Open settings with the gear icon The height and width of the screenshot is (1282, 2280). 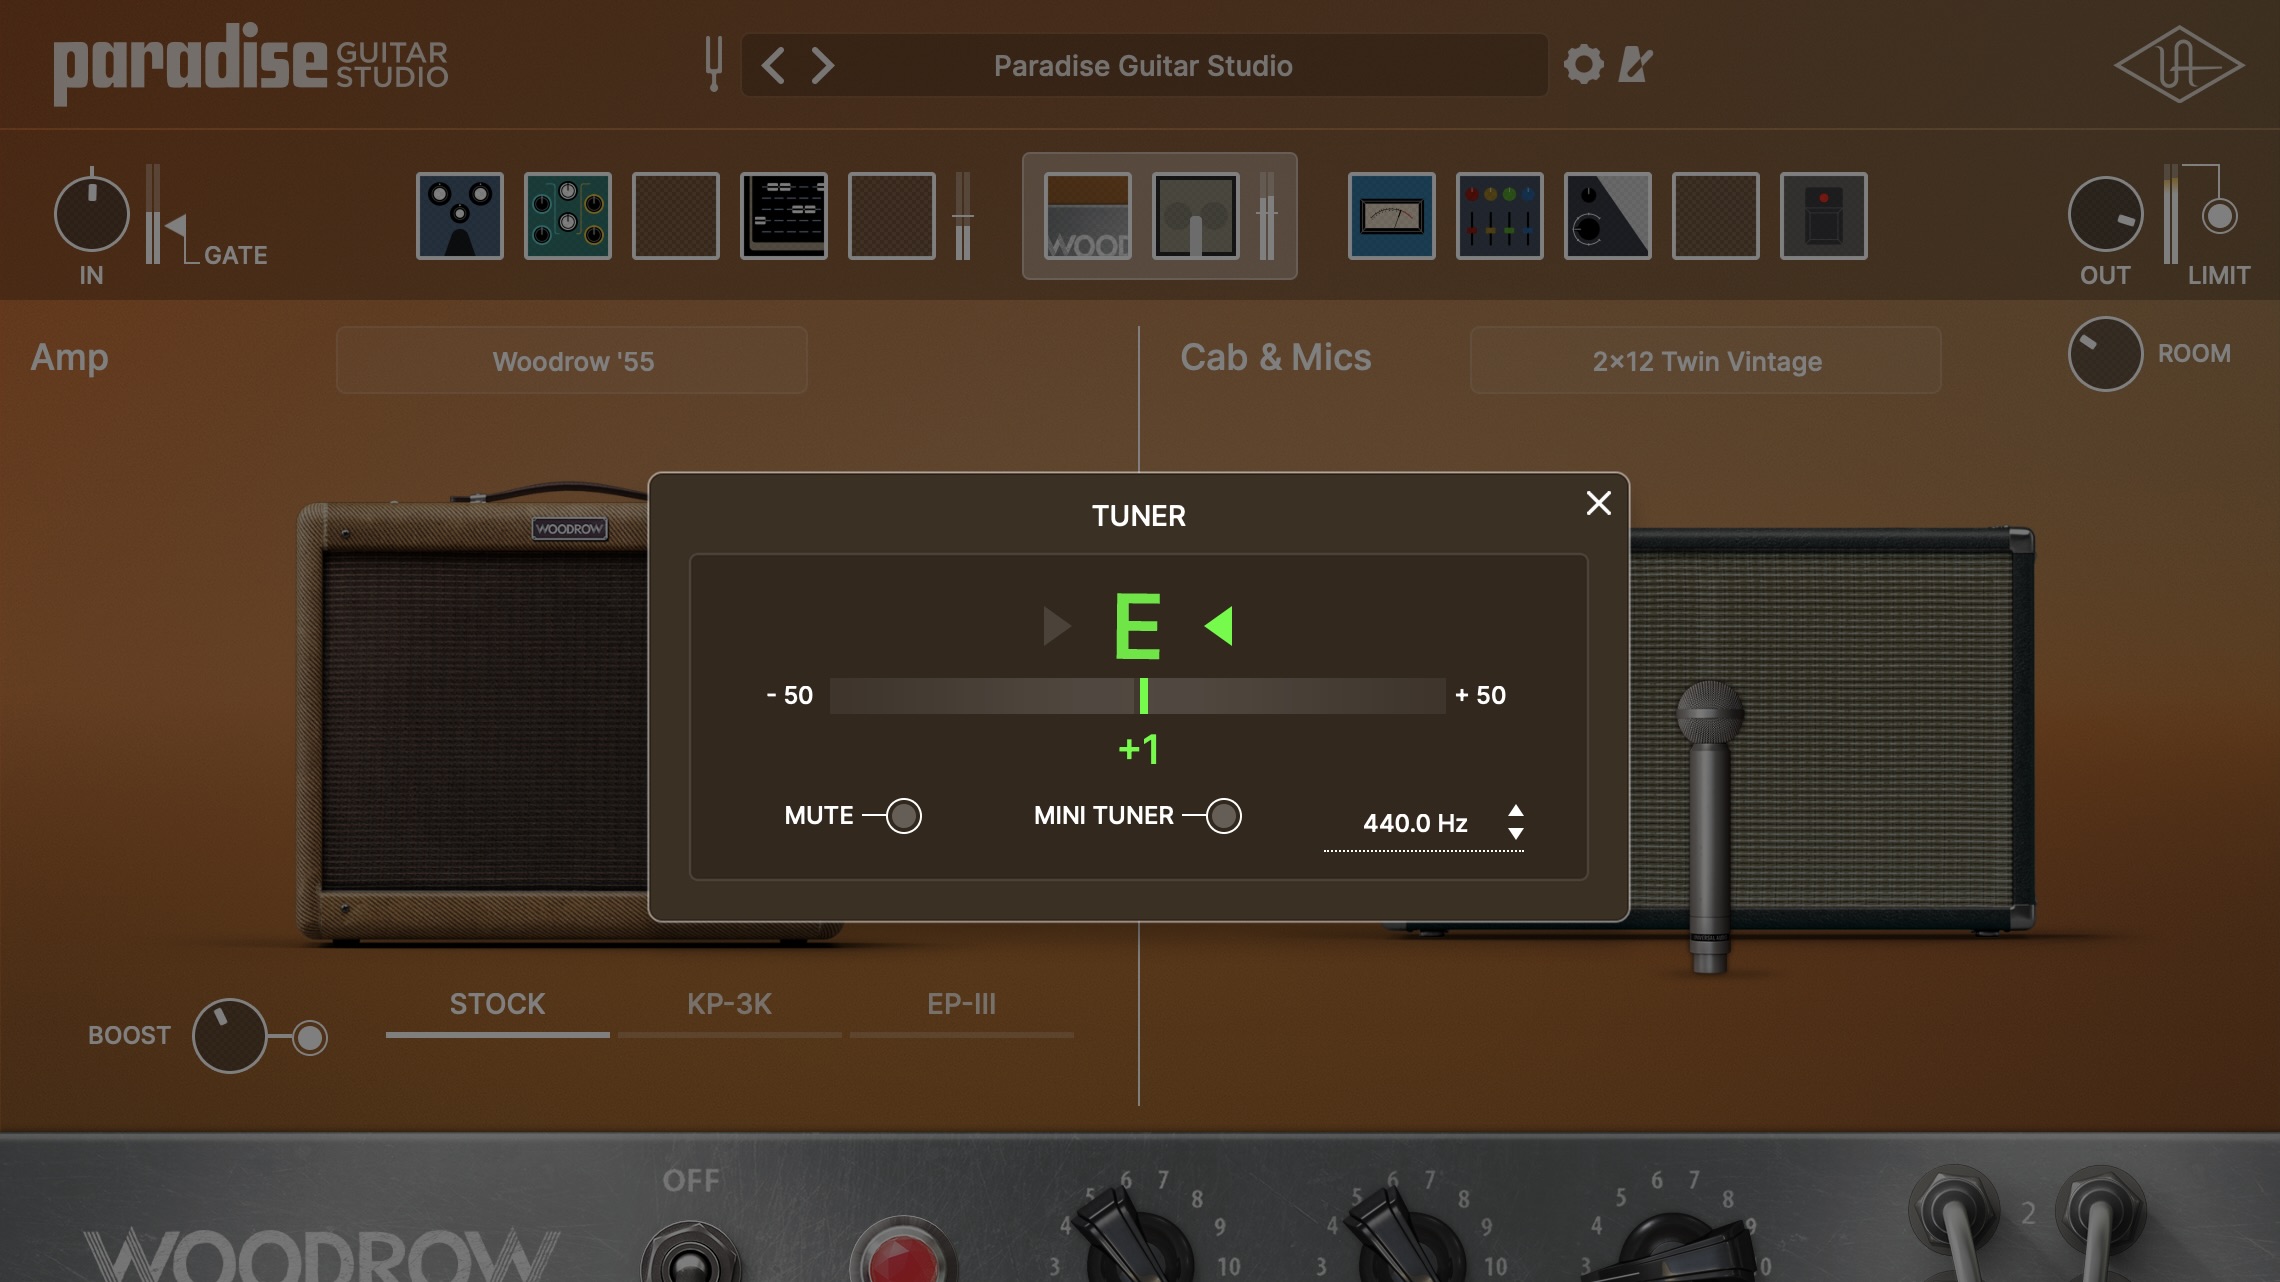[1584, 64]
